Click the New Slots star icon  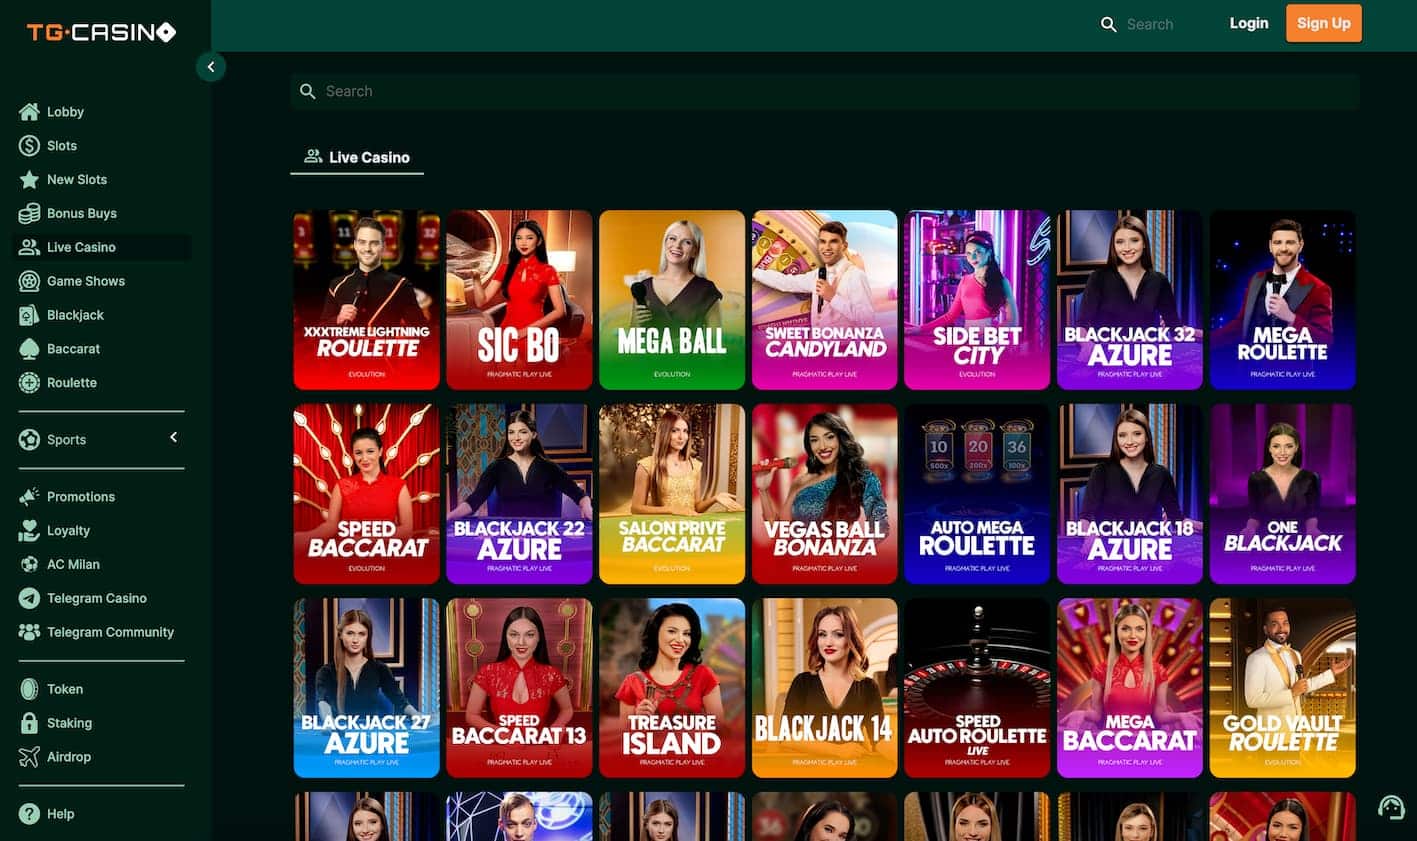(29, 180)
